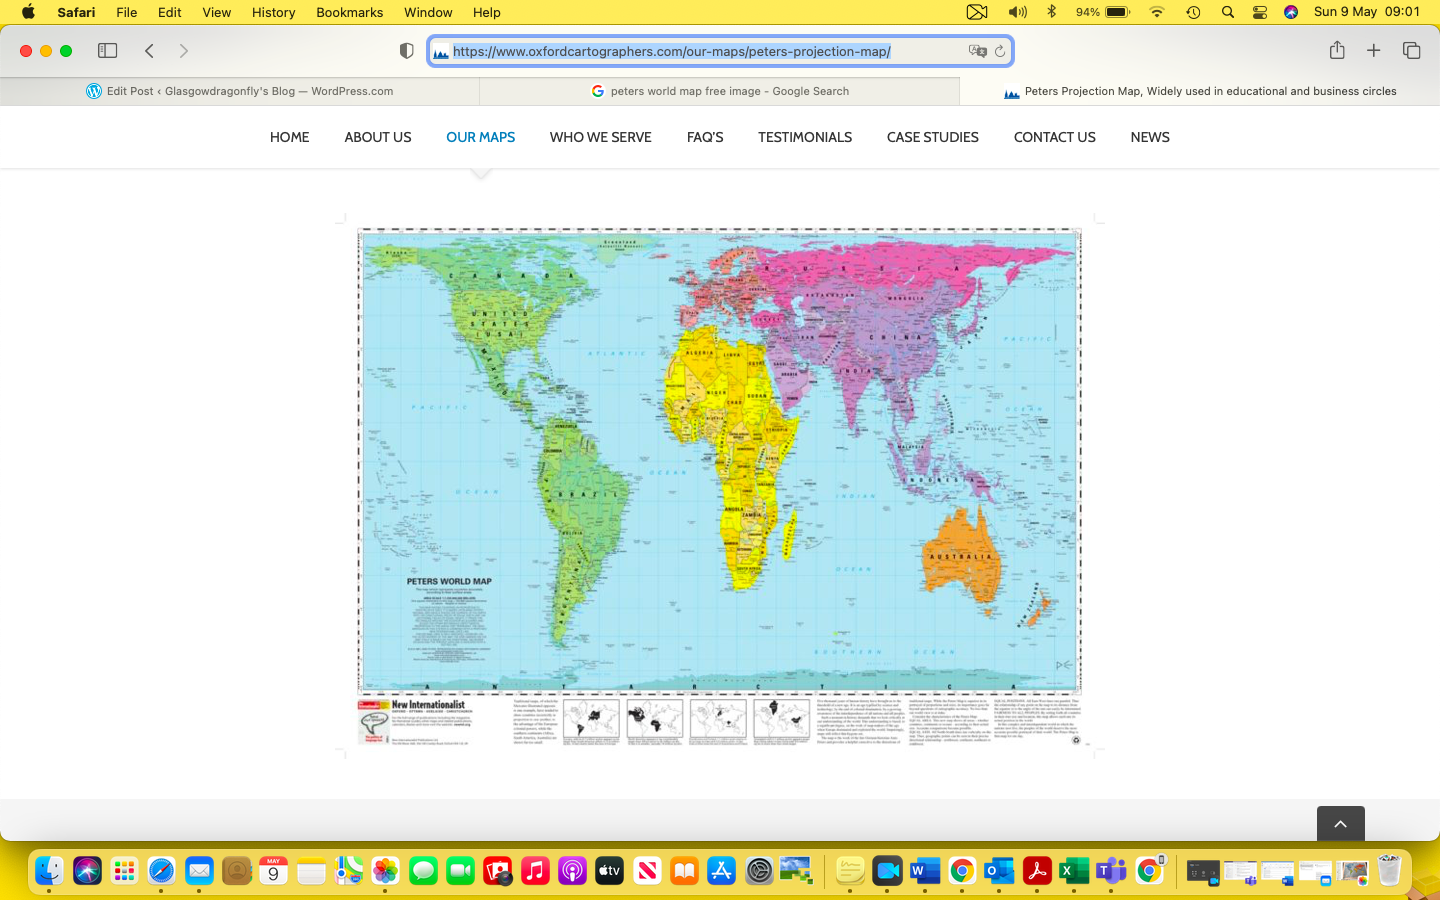Go back using the back arrow
This screenshot has width=1440, height=900.
[x=149, y=51]
